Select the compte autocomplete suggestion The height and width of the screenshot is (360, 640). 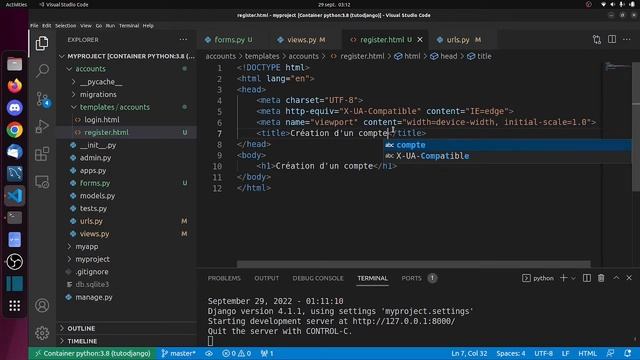[x=507, y=145]
